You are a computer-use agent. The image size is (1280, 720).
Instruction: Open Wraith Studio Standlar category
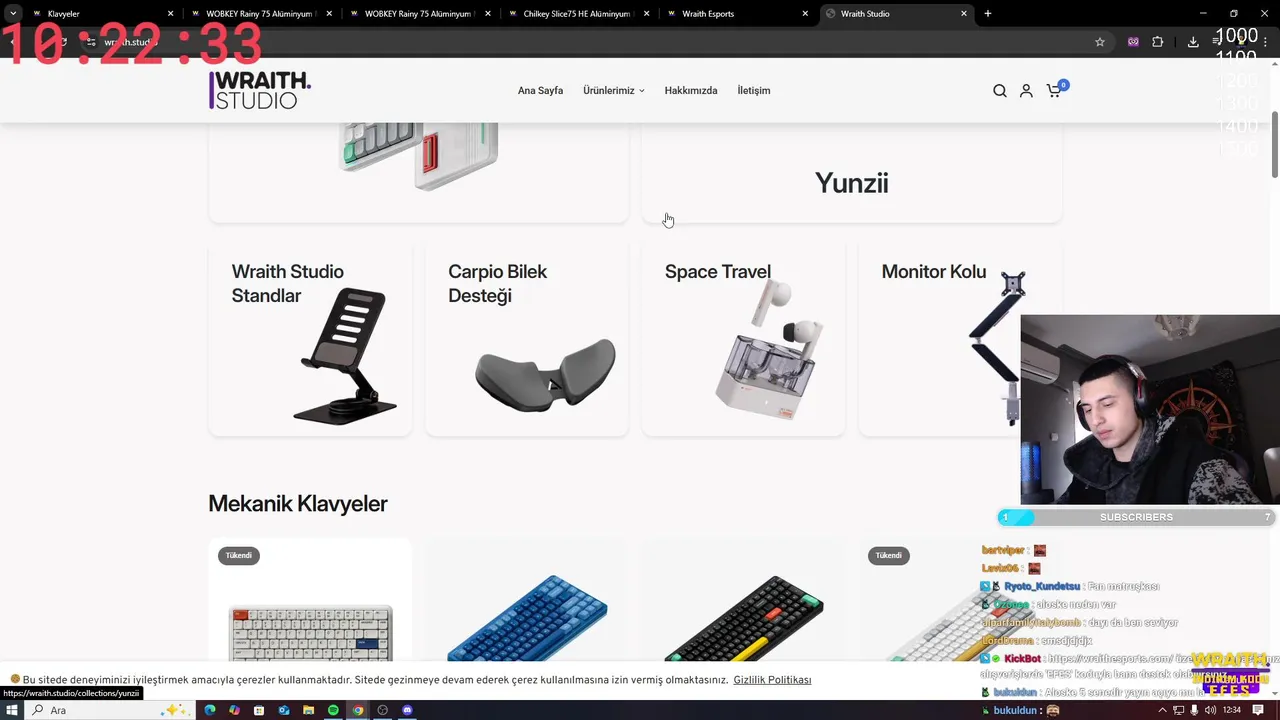pyautogui.click(x=310, y=339)
